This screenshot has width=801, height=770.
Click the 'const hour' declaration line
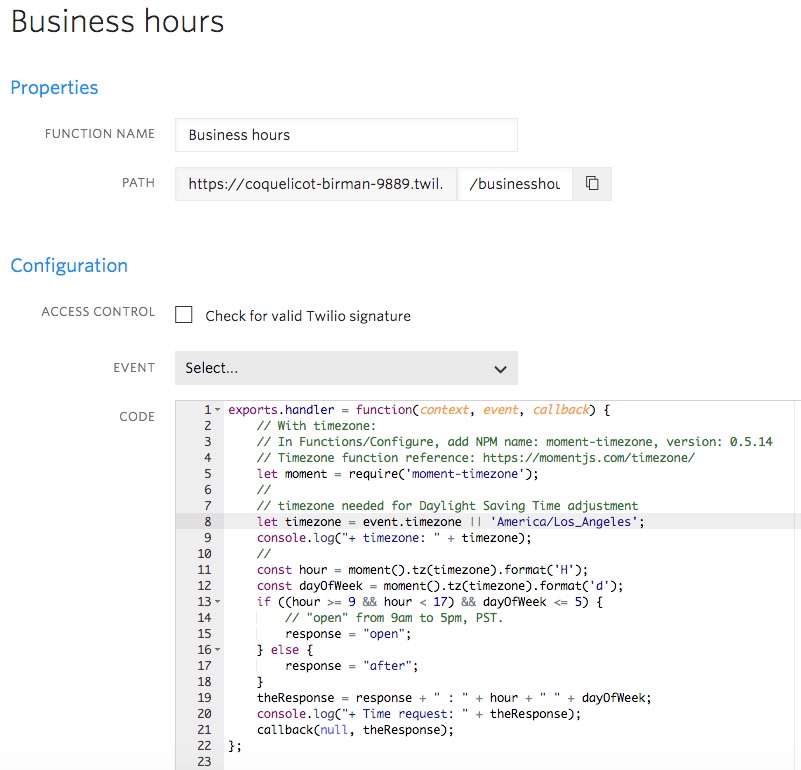click(422, 570)
